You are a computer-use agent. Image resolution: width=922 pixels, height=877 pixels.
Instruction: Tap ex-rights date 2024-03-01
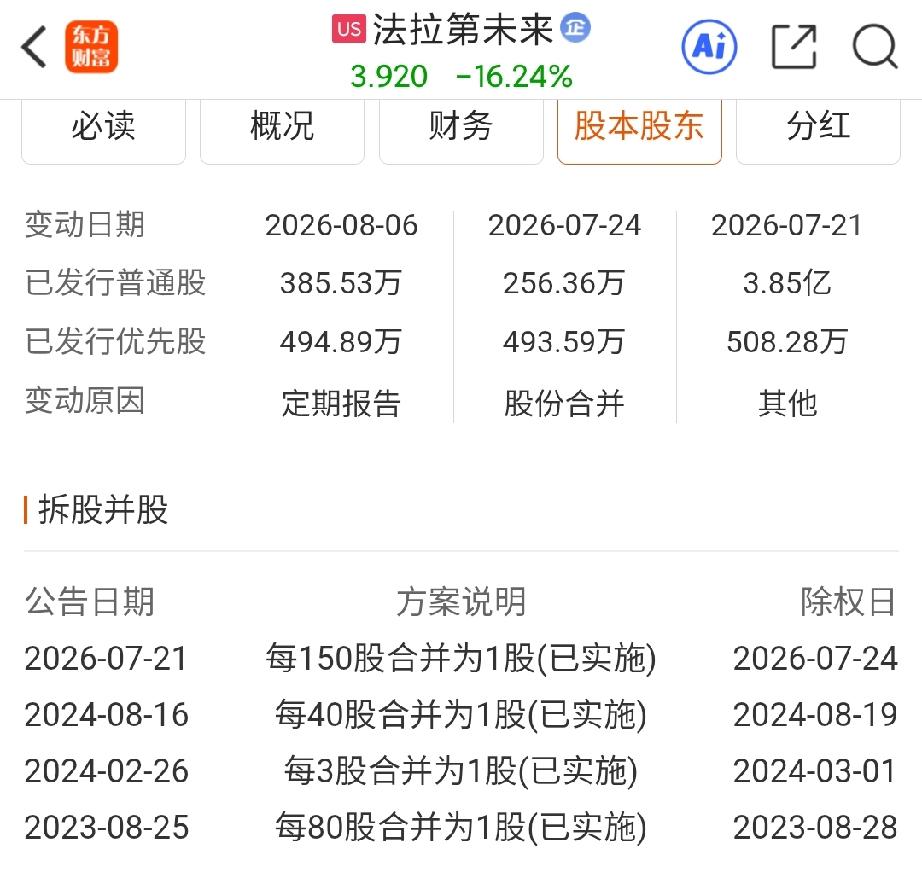(x=815, y=772)
